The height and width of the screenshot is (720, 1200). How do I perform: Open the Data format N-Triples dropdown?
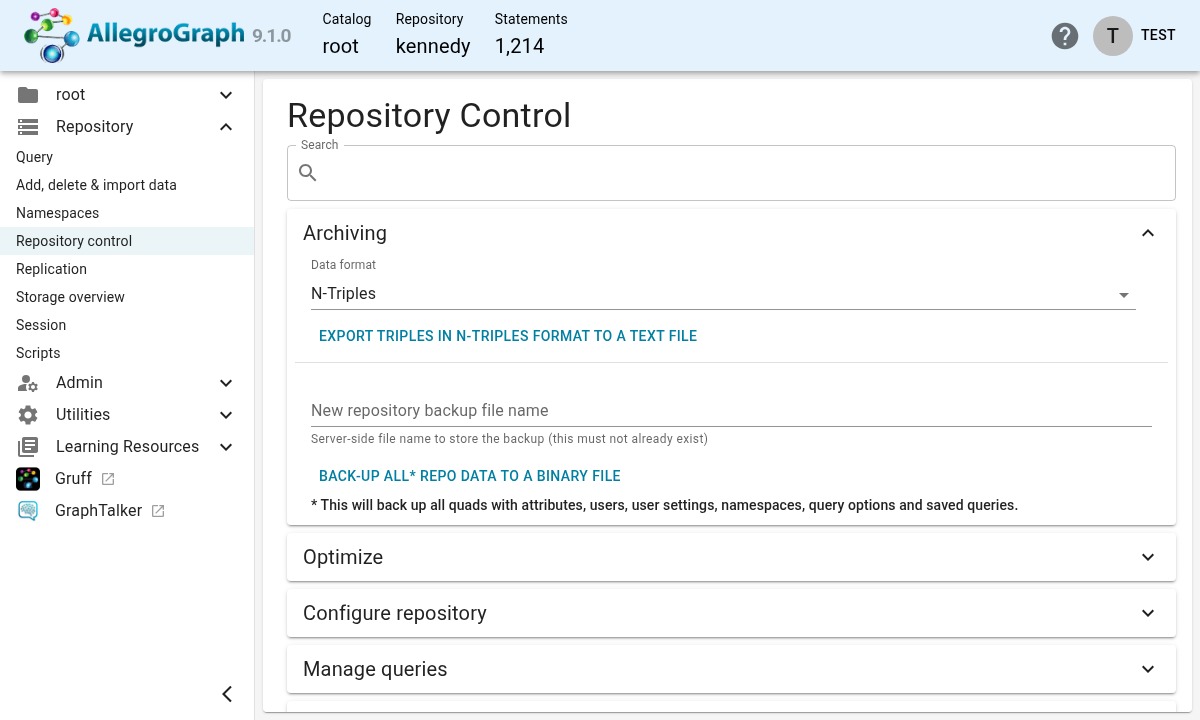[723, 294]
